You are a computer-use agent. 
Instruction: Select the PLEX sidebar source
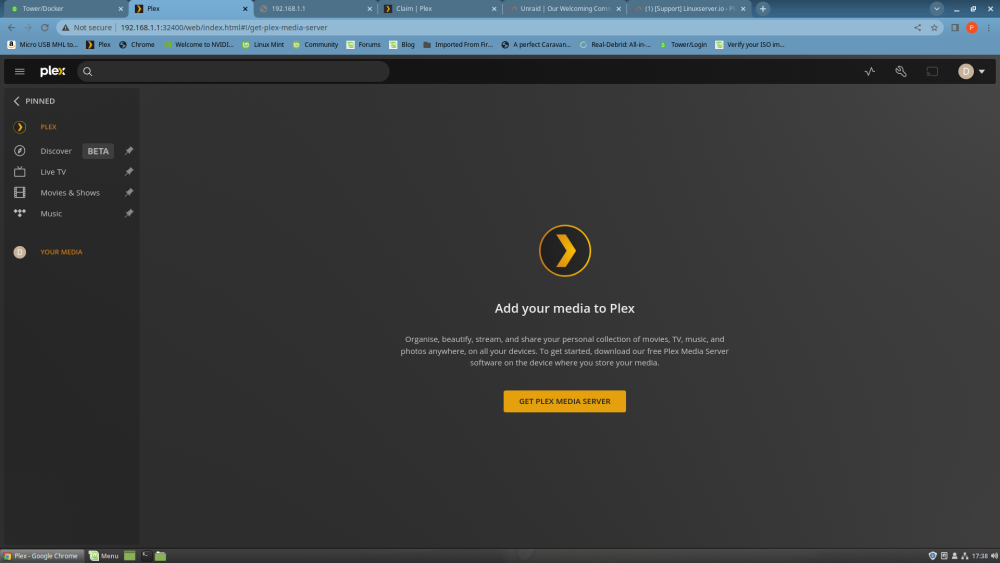click(x=48, y=127)
